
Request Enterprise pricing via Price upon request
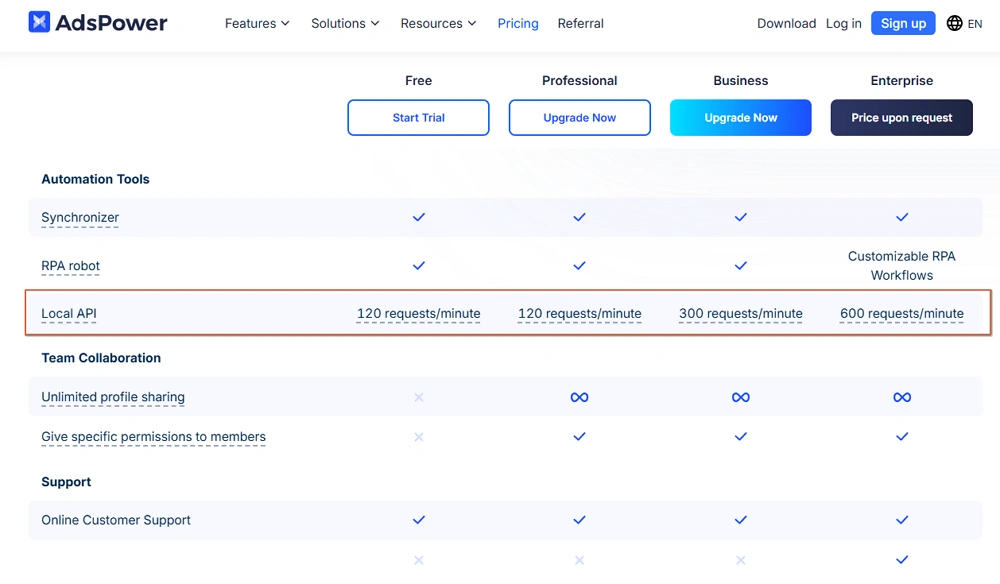pos(901,117)
